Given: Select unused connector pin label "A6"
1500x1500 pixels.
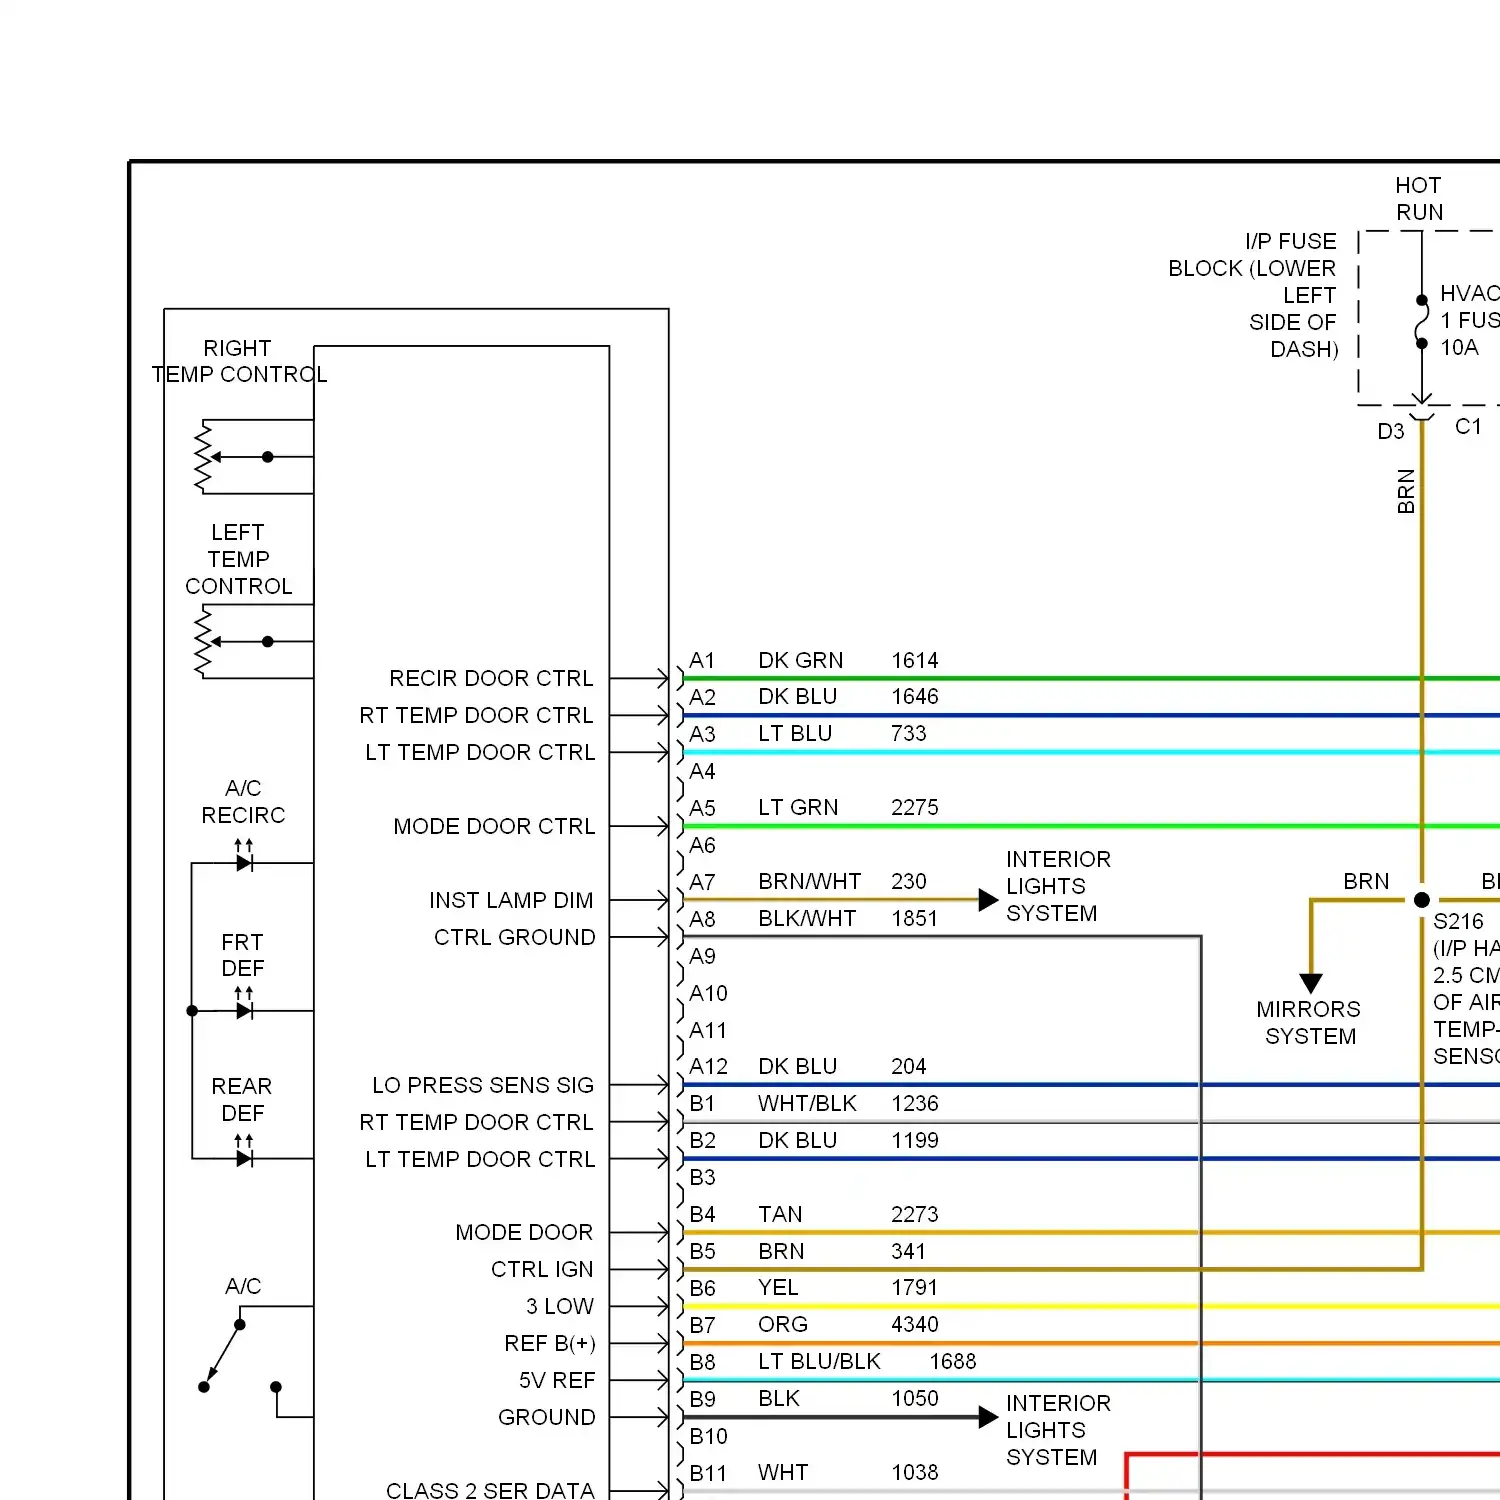Looking at the screenshot, I should [x=702, y=845].
